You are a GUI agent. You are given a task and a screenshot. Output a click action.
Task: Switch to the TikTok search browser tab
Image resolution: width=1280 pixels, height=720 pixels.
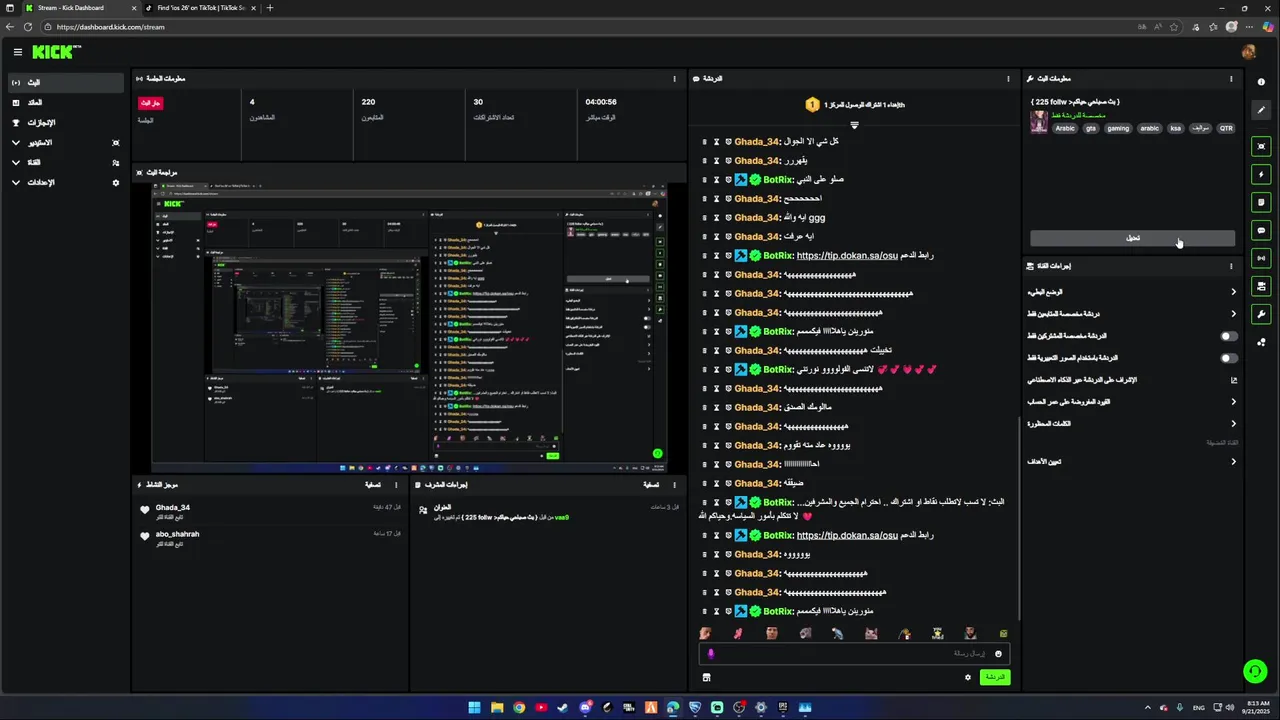[x=201, y=8]
